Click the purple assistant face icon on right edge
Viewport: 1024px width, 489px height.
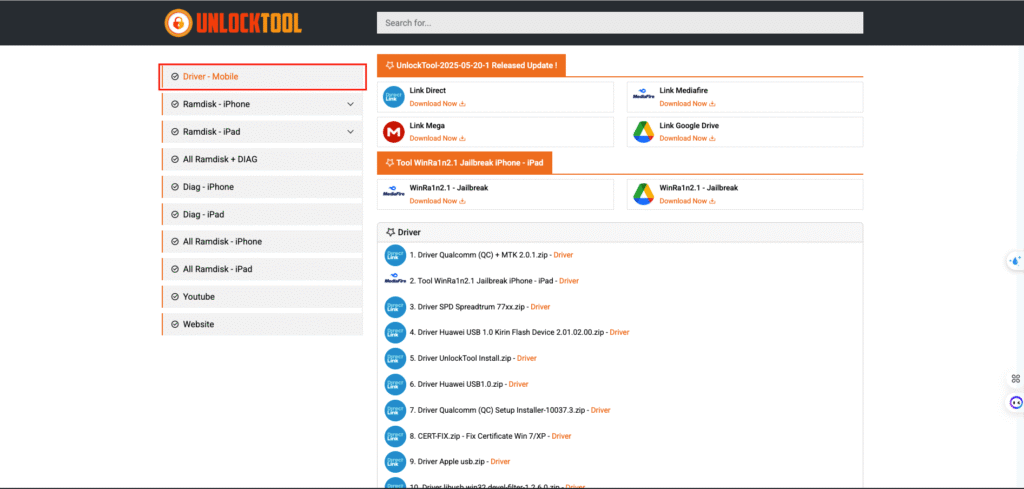[x=1016, y=402]
